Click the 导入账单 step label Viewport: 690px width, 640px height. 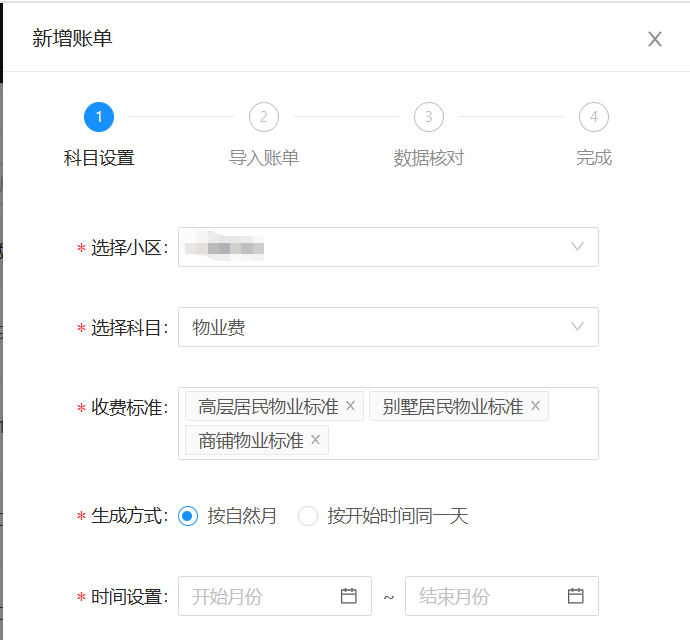tap(264, 158)
